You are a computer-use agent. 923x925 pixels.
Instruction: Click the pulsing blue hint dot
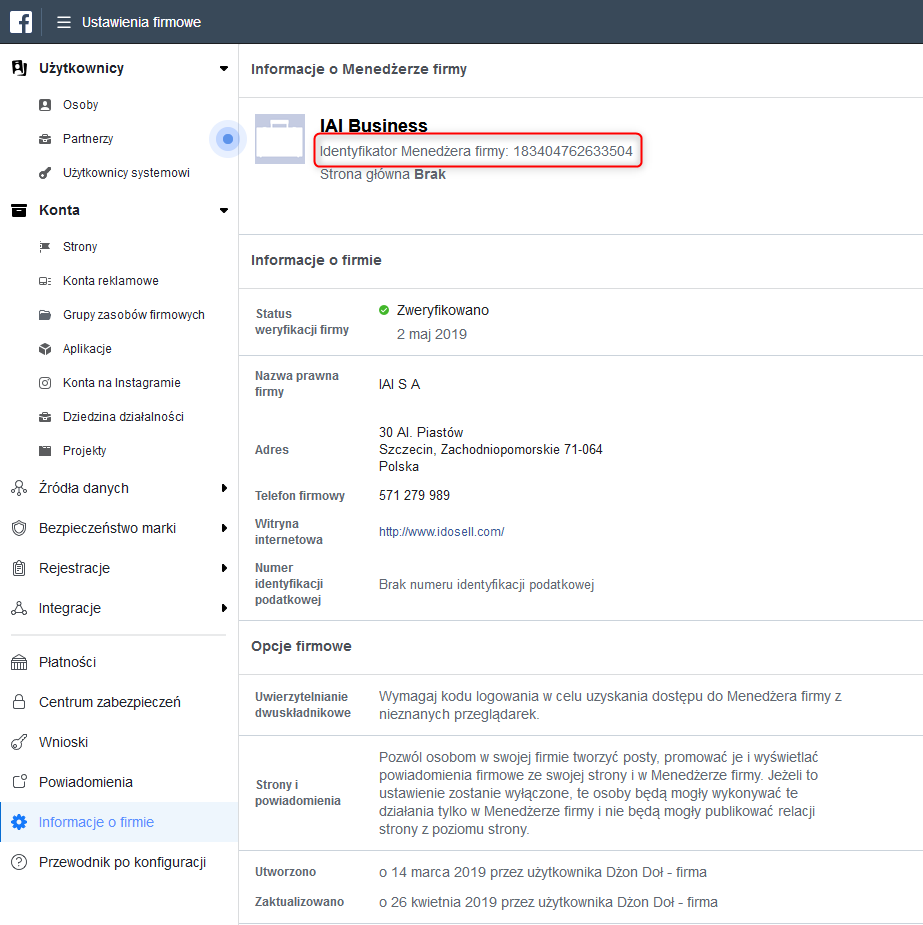tap(228, 139)
